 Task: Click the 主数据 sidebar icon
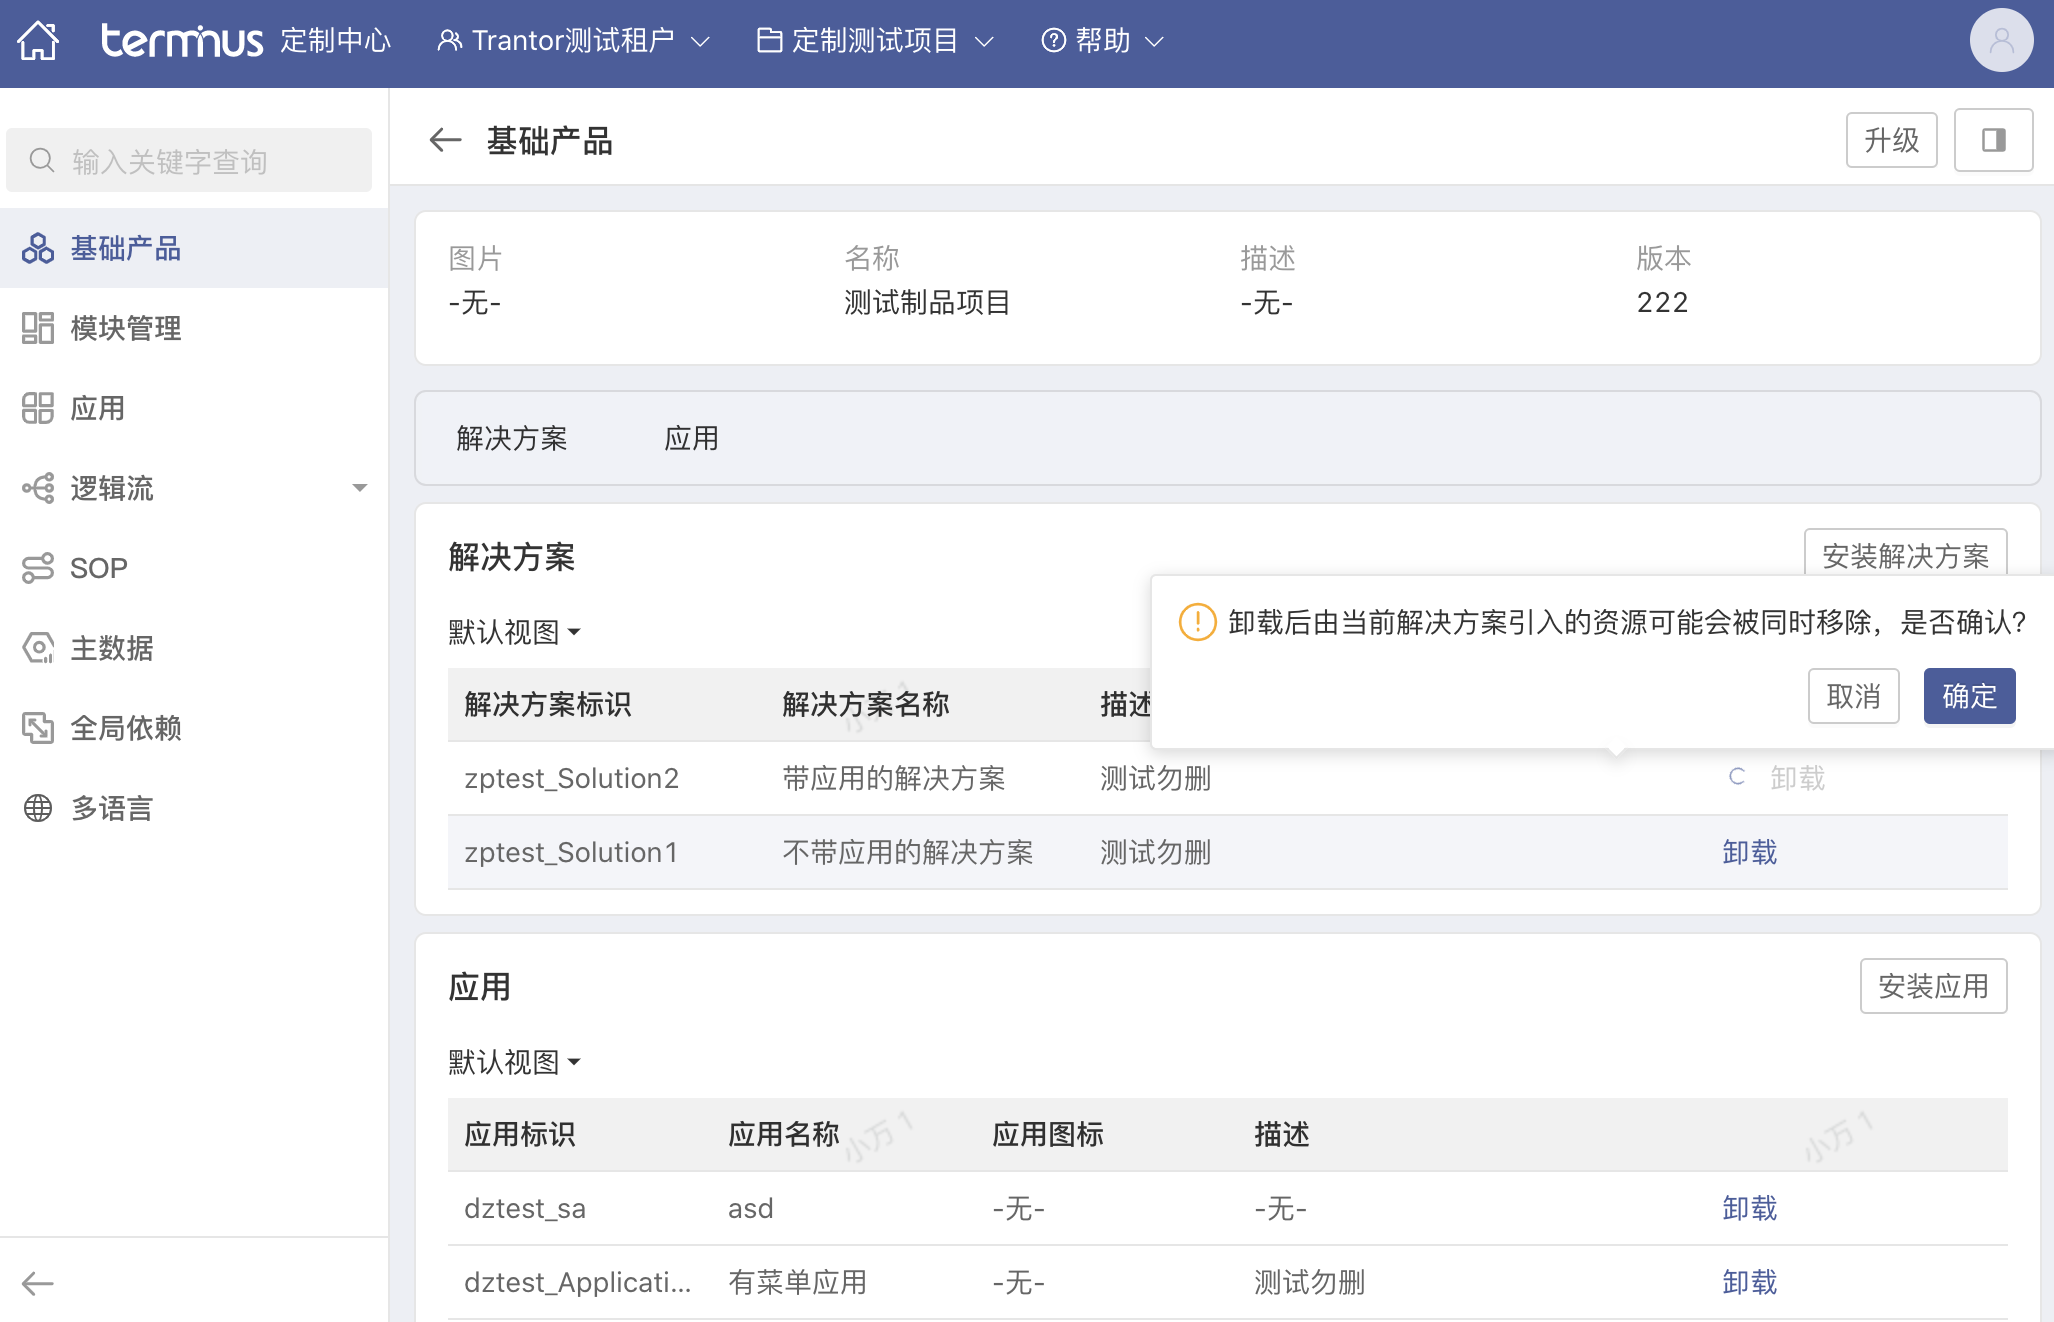coord(38,648)
